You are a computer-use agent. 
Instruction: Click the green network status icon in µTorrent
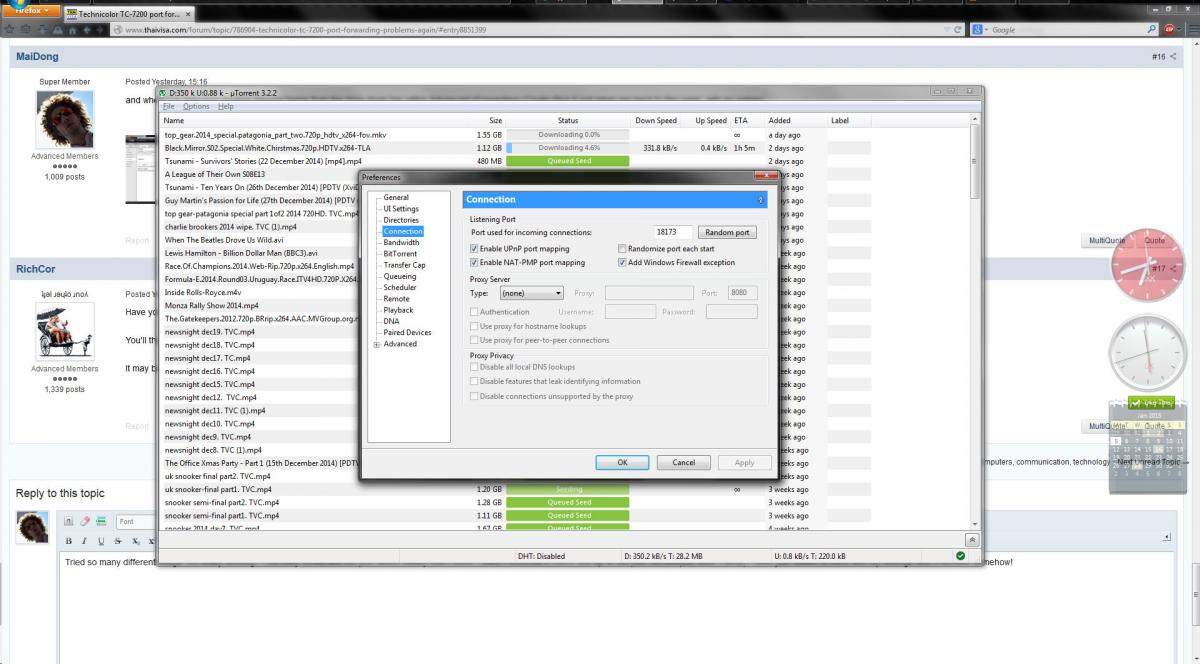960,556
